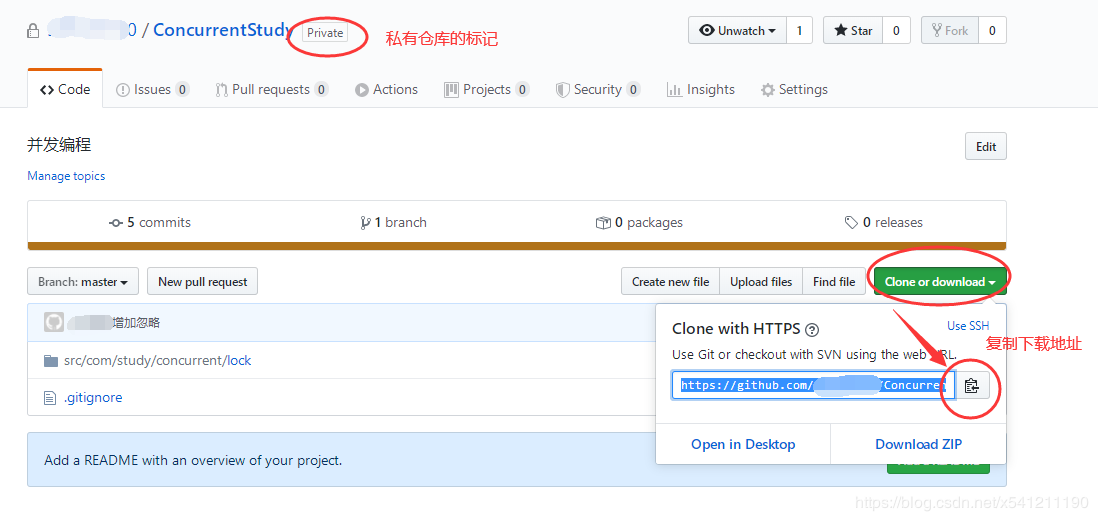Switch to Use SSH link

coord(968,326)
